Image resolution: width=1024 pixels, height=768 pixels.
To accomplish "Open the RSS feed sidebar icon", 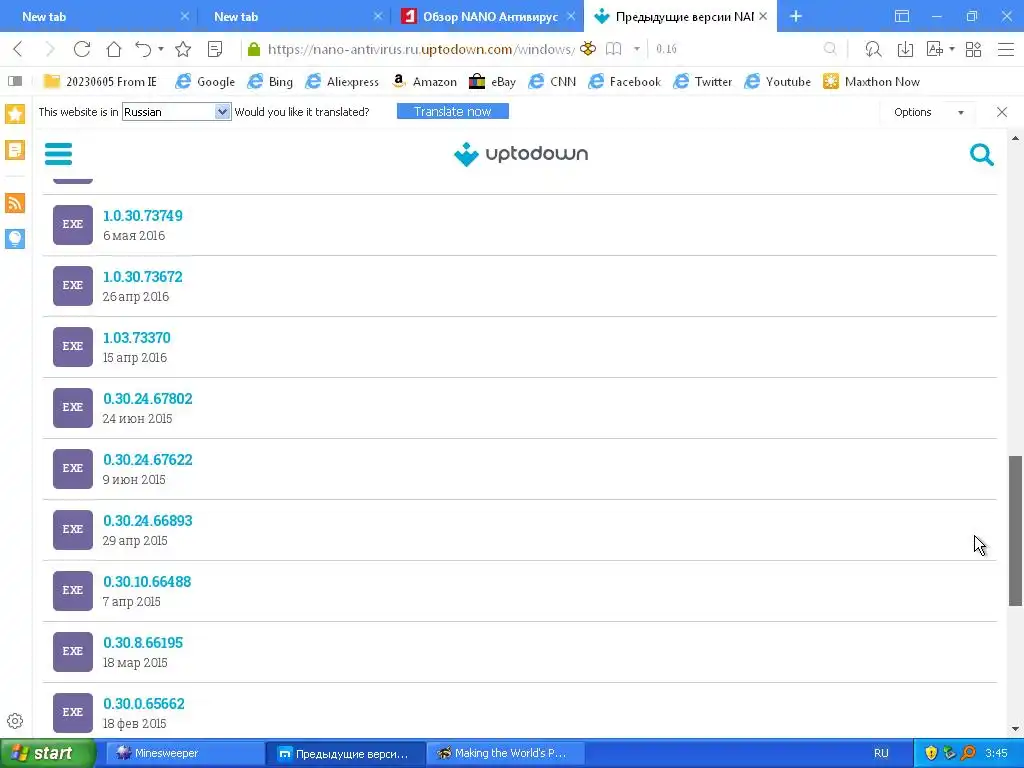I will (x=15, y=202).
